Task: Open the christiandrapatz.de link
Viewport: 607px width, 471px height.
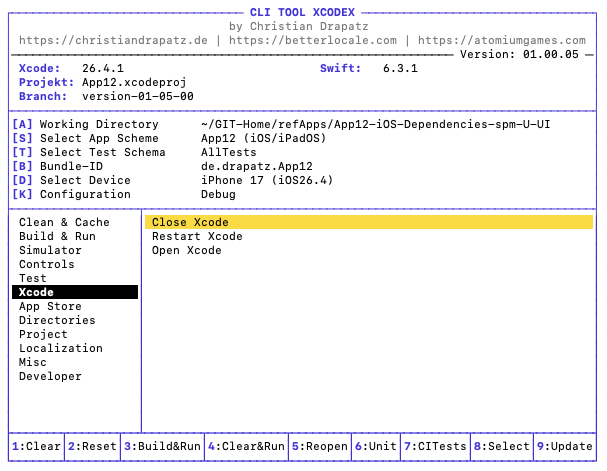Action: click(113, 40)
